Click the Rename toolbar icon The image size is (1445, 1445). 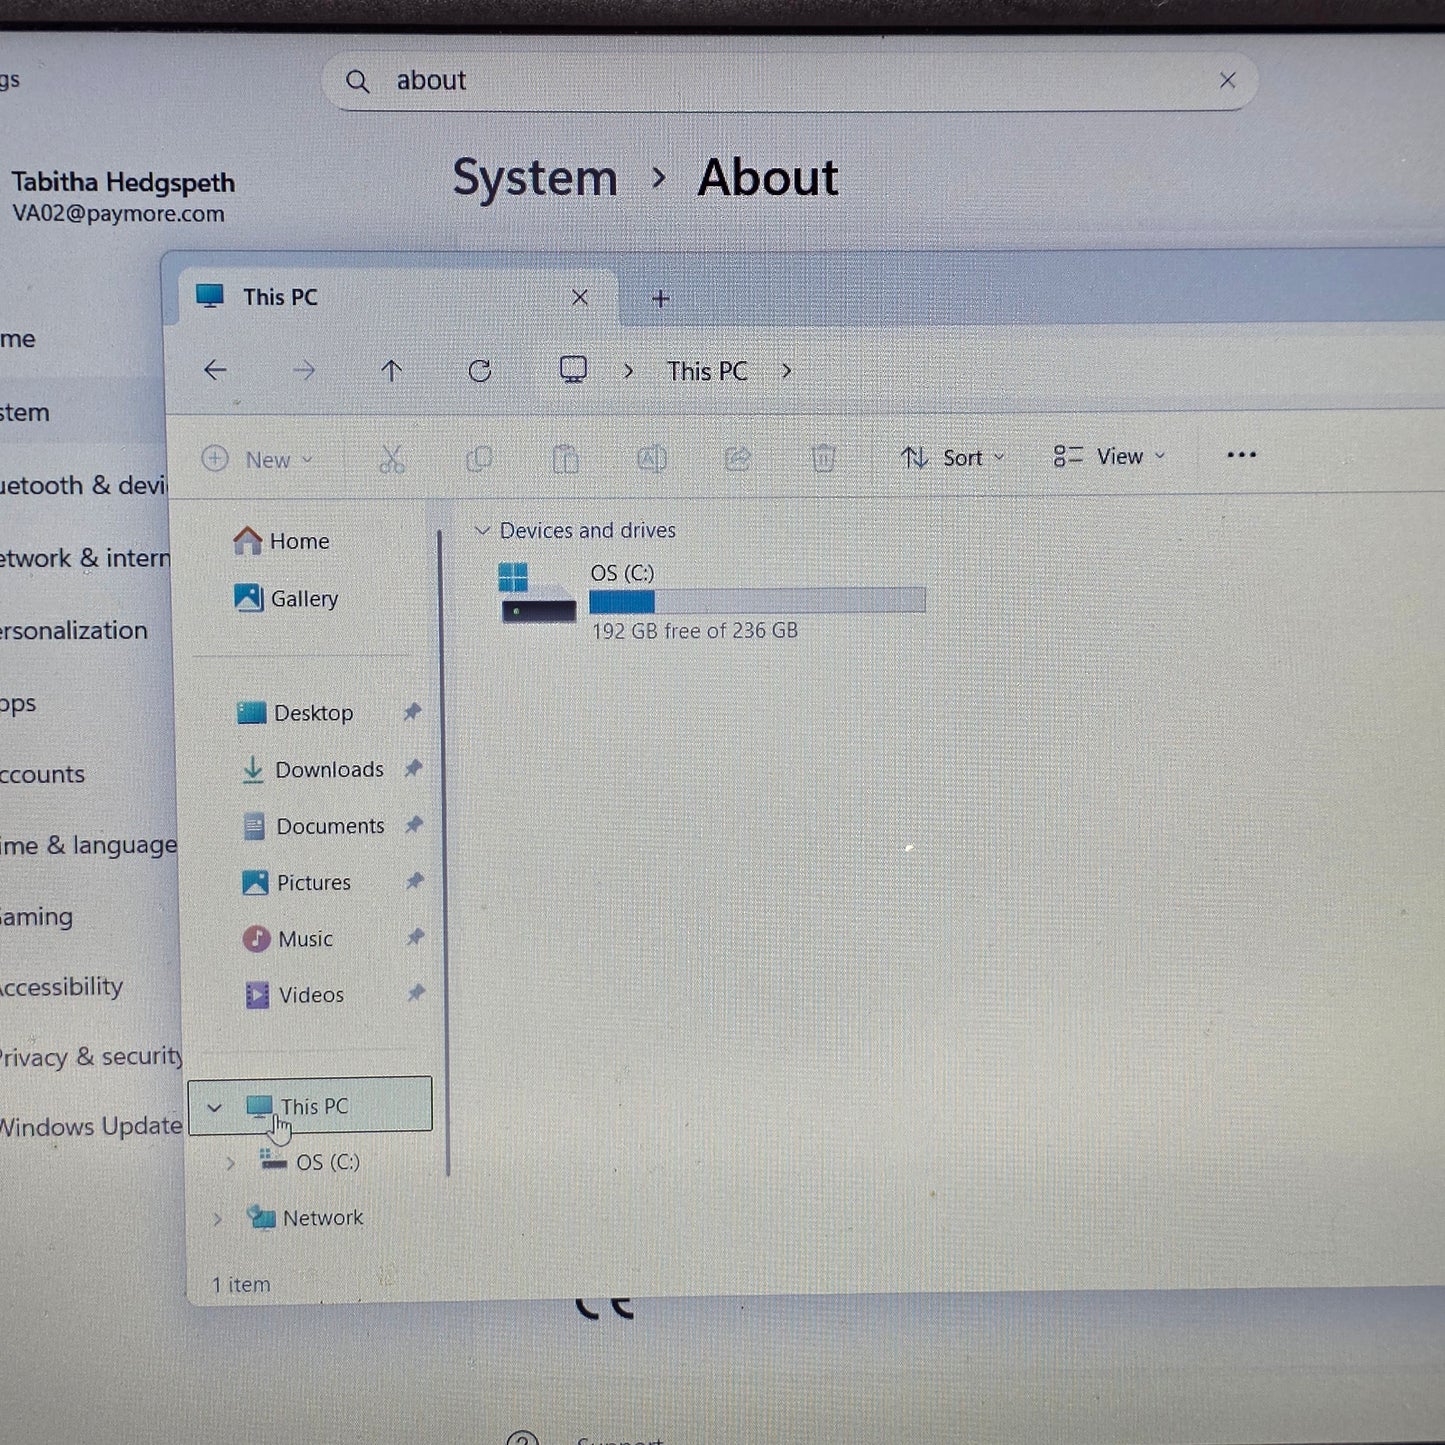[x=652, y=459]
